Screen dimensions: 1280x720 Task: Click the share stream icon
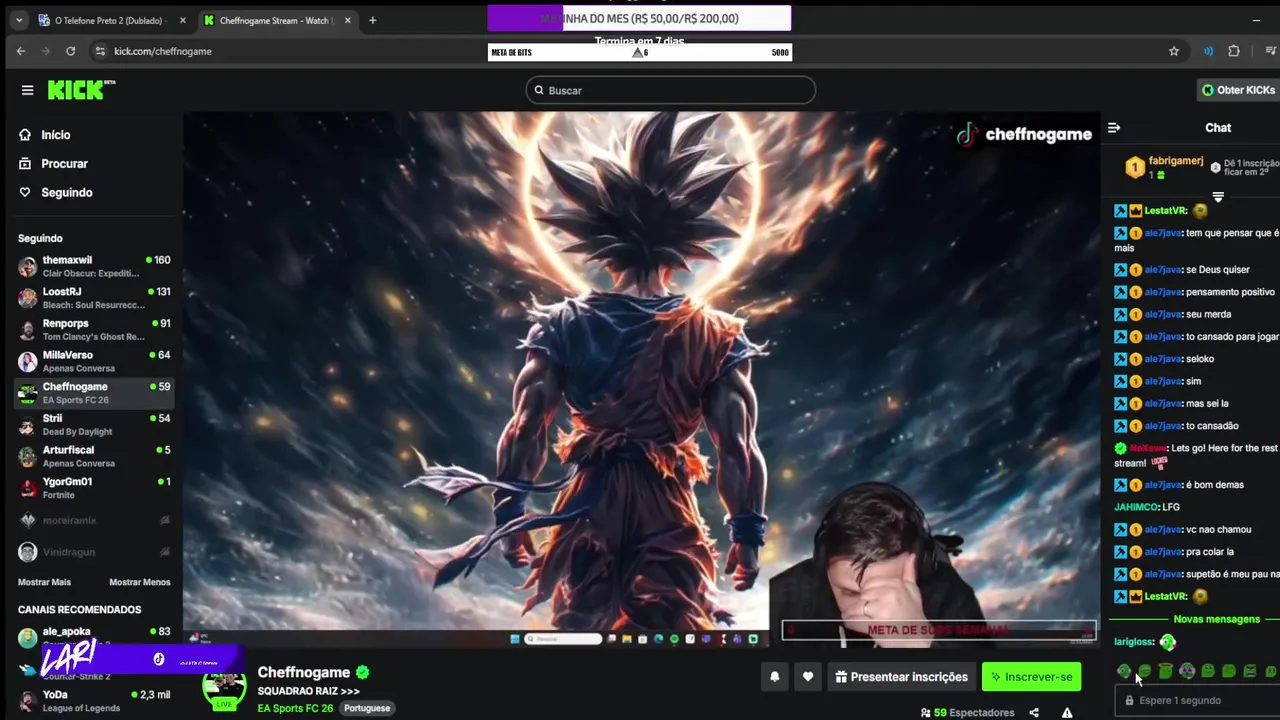(x=1034, y=713)
